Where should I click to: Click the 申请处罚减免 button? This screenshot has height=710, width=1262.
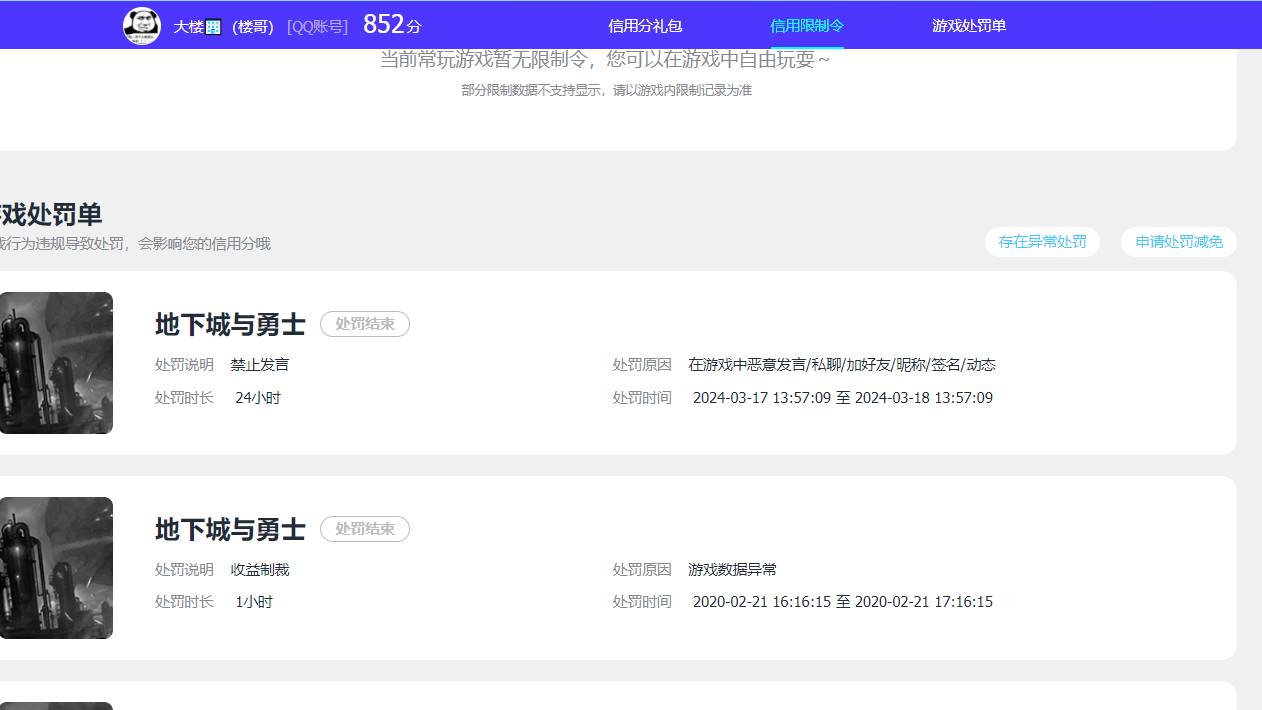(x=1179, y=242)
